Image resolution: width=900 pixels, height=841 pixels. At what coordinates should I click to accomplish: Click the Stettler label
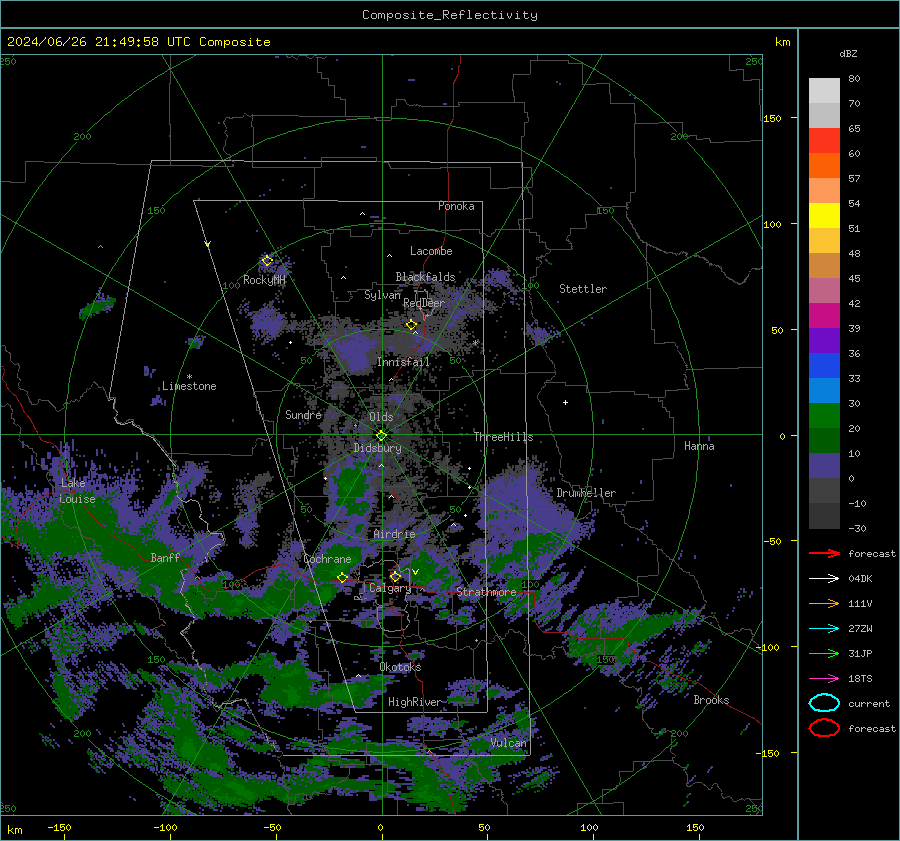(583, 289)
